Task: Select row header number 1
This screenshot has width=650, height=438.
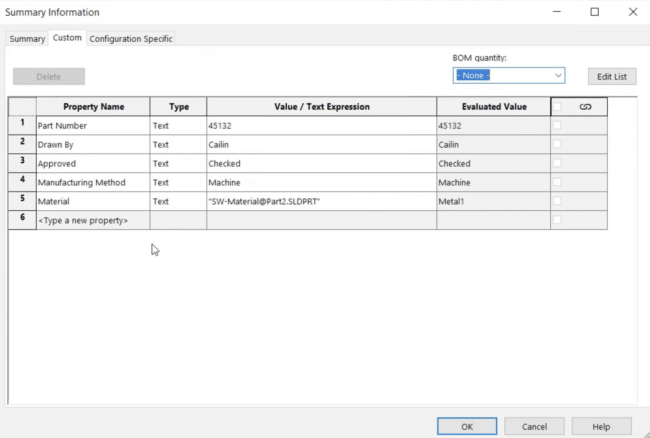Action: click(22, 125)
